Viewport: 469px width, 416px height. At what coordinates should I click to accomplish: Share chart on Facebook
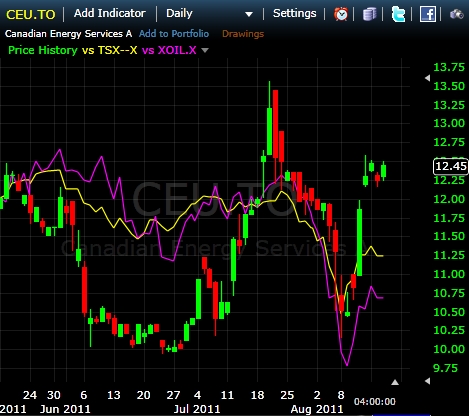point(428,14)
